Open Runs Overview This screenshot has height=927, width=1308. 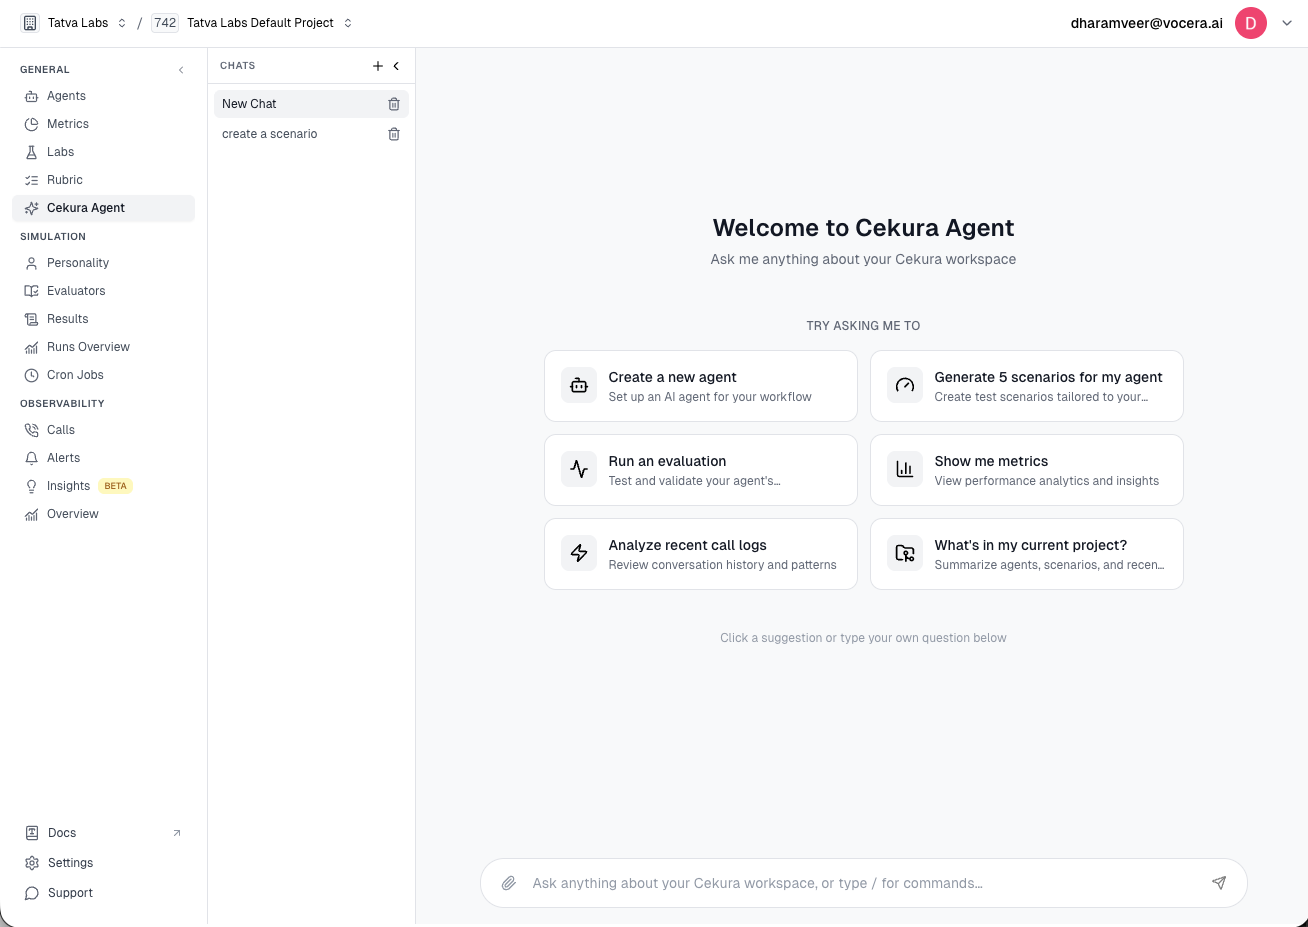pos(103,347)
